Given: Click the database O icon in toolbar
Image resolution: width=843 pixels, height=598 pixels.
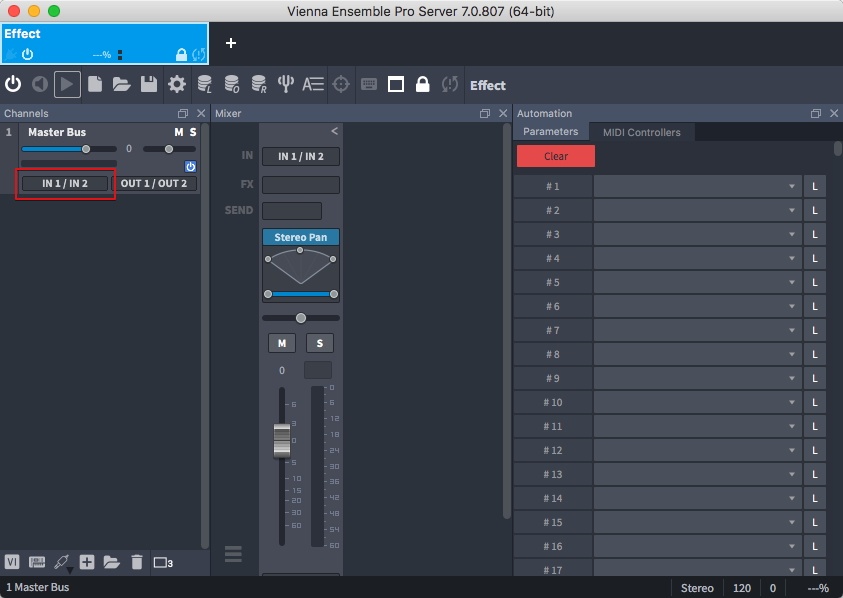Looking at the screenshot, I should [232, 84].
